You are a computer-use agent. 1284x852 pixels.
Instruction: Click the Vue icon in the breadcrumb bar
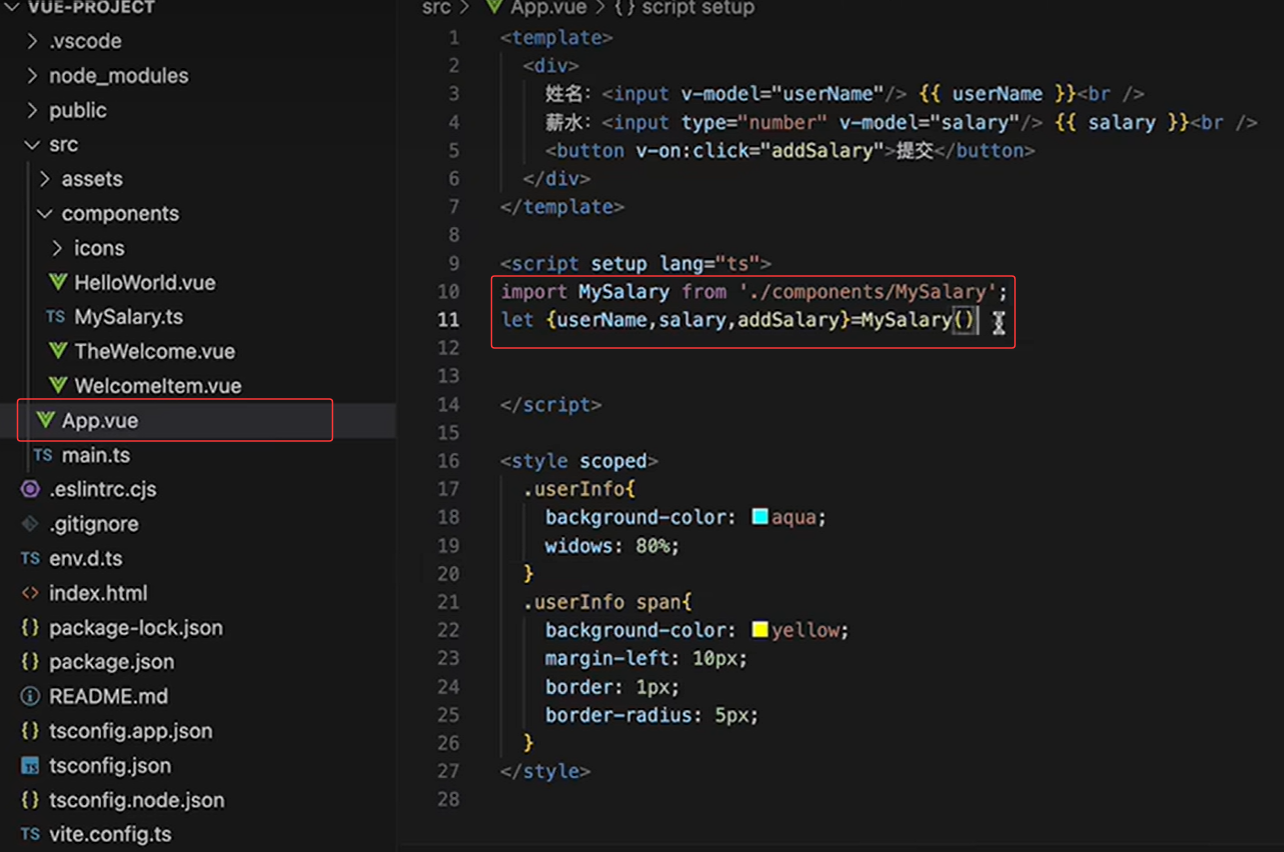[494, 7]
